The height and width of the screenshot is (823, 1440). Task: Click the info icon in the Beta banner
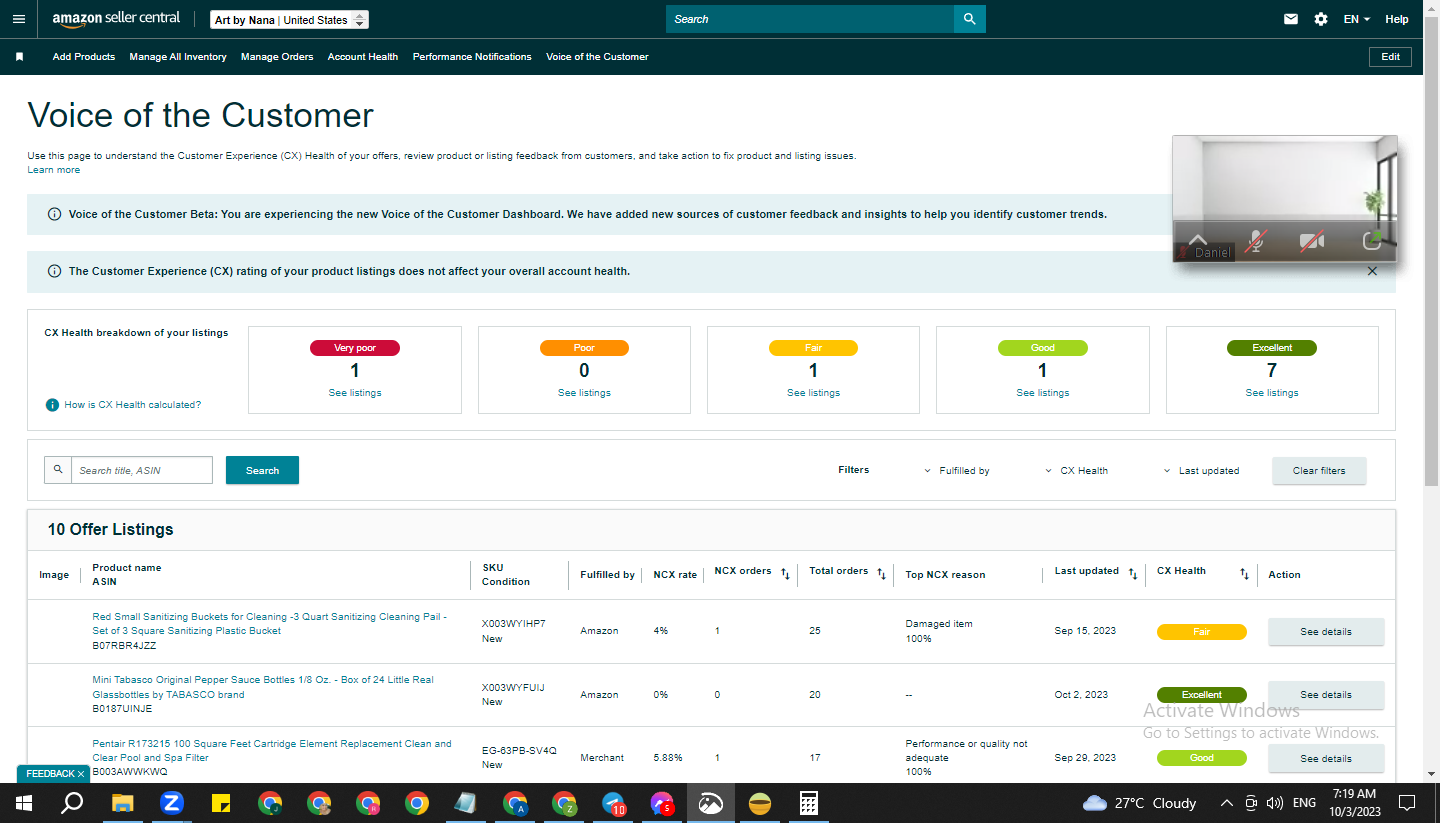pos(54,214)
